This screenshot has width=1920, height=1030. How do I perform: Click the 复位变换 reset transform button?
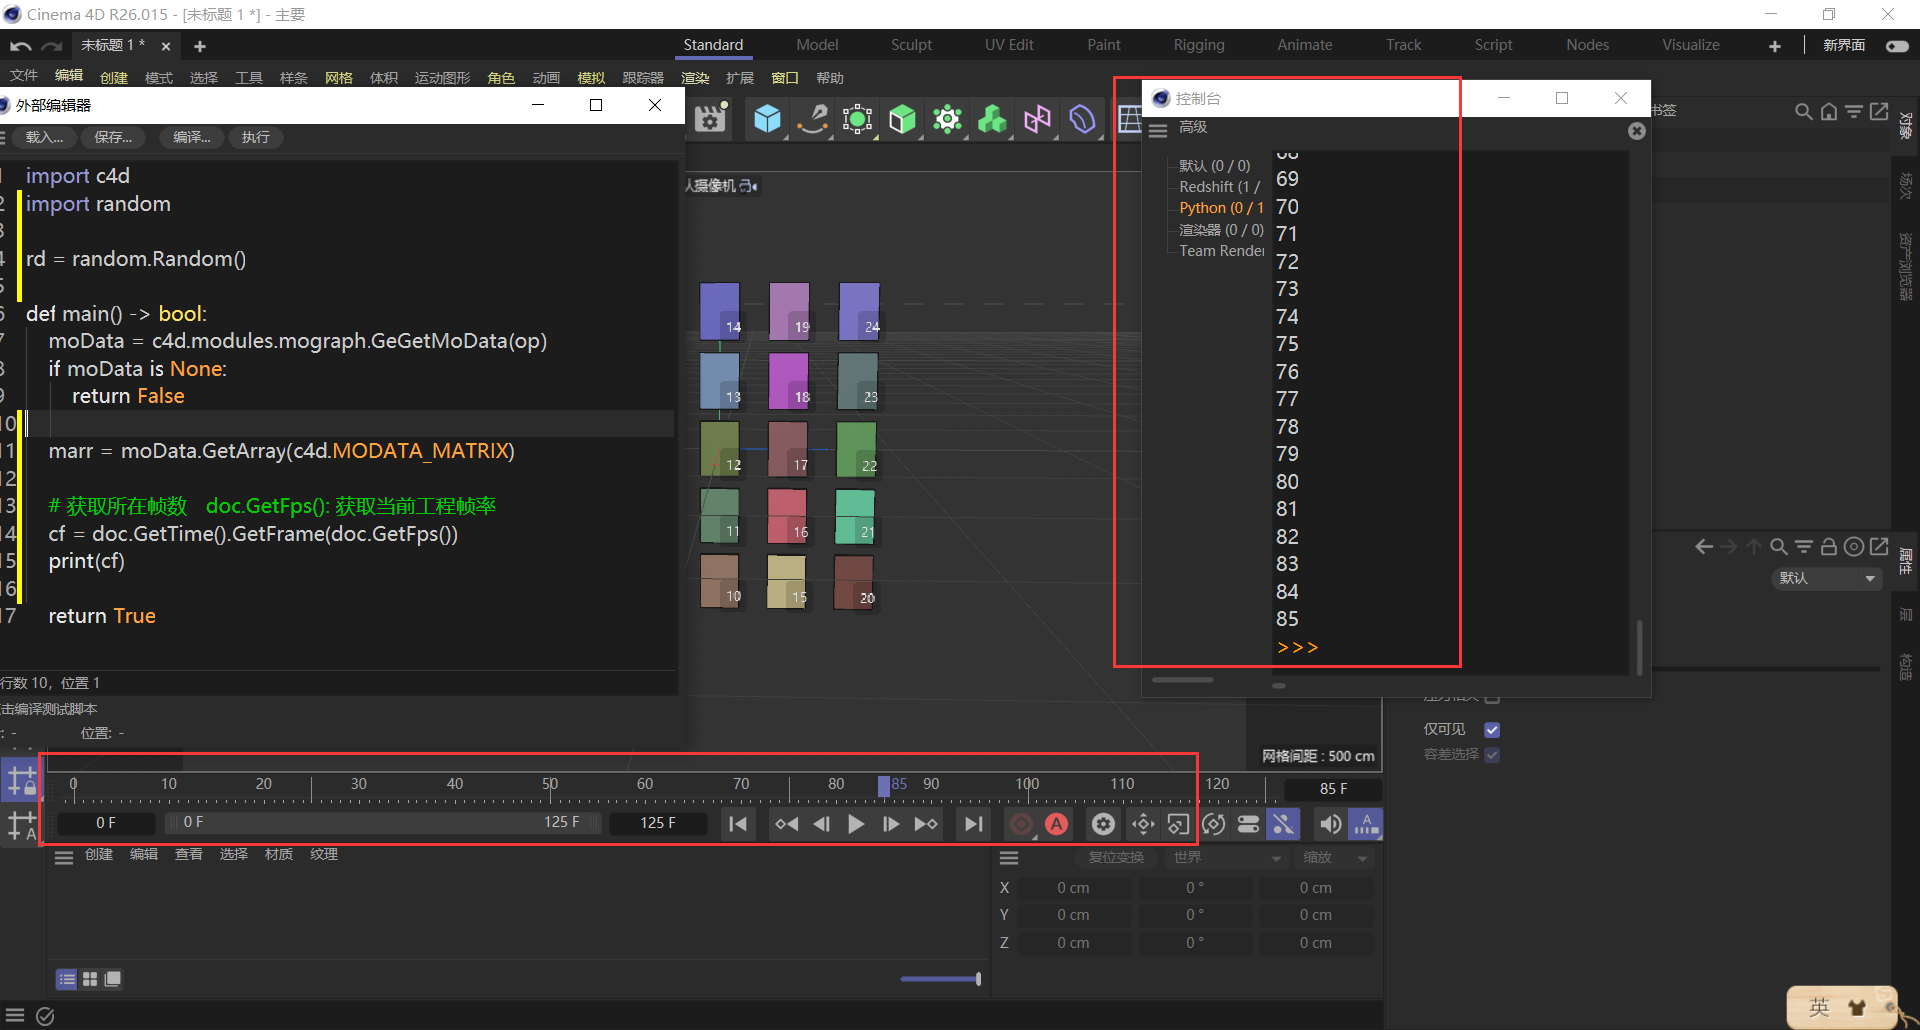[x=1116, y=857]
